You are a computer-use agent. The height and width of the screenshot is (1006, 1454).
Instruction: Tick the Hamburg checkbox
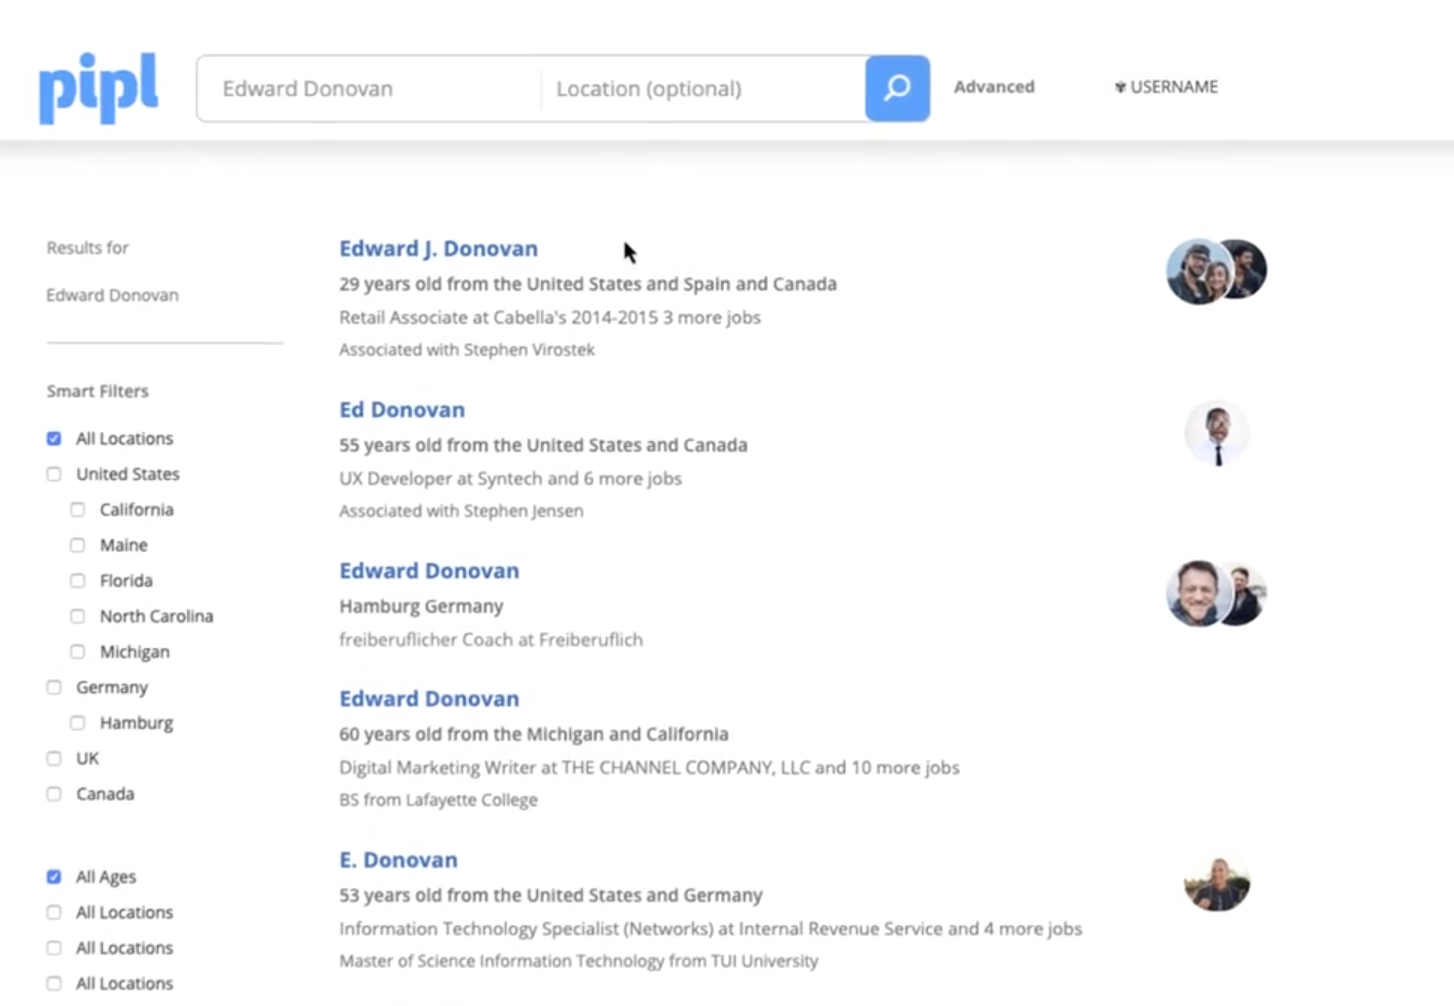tap(77, 723)
